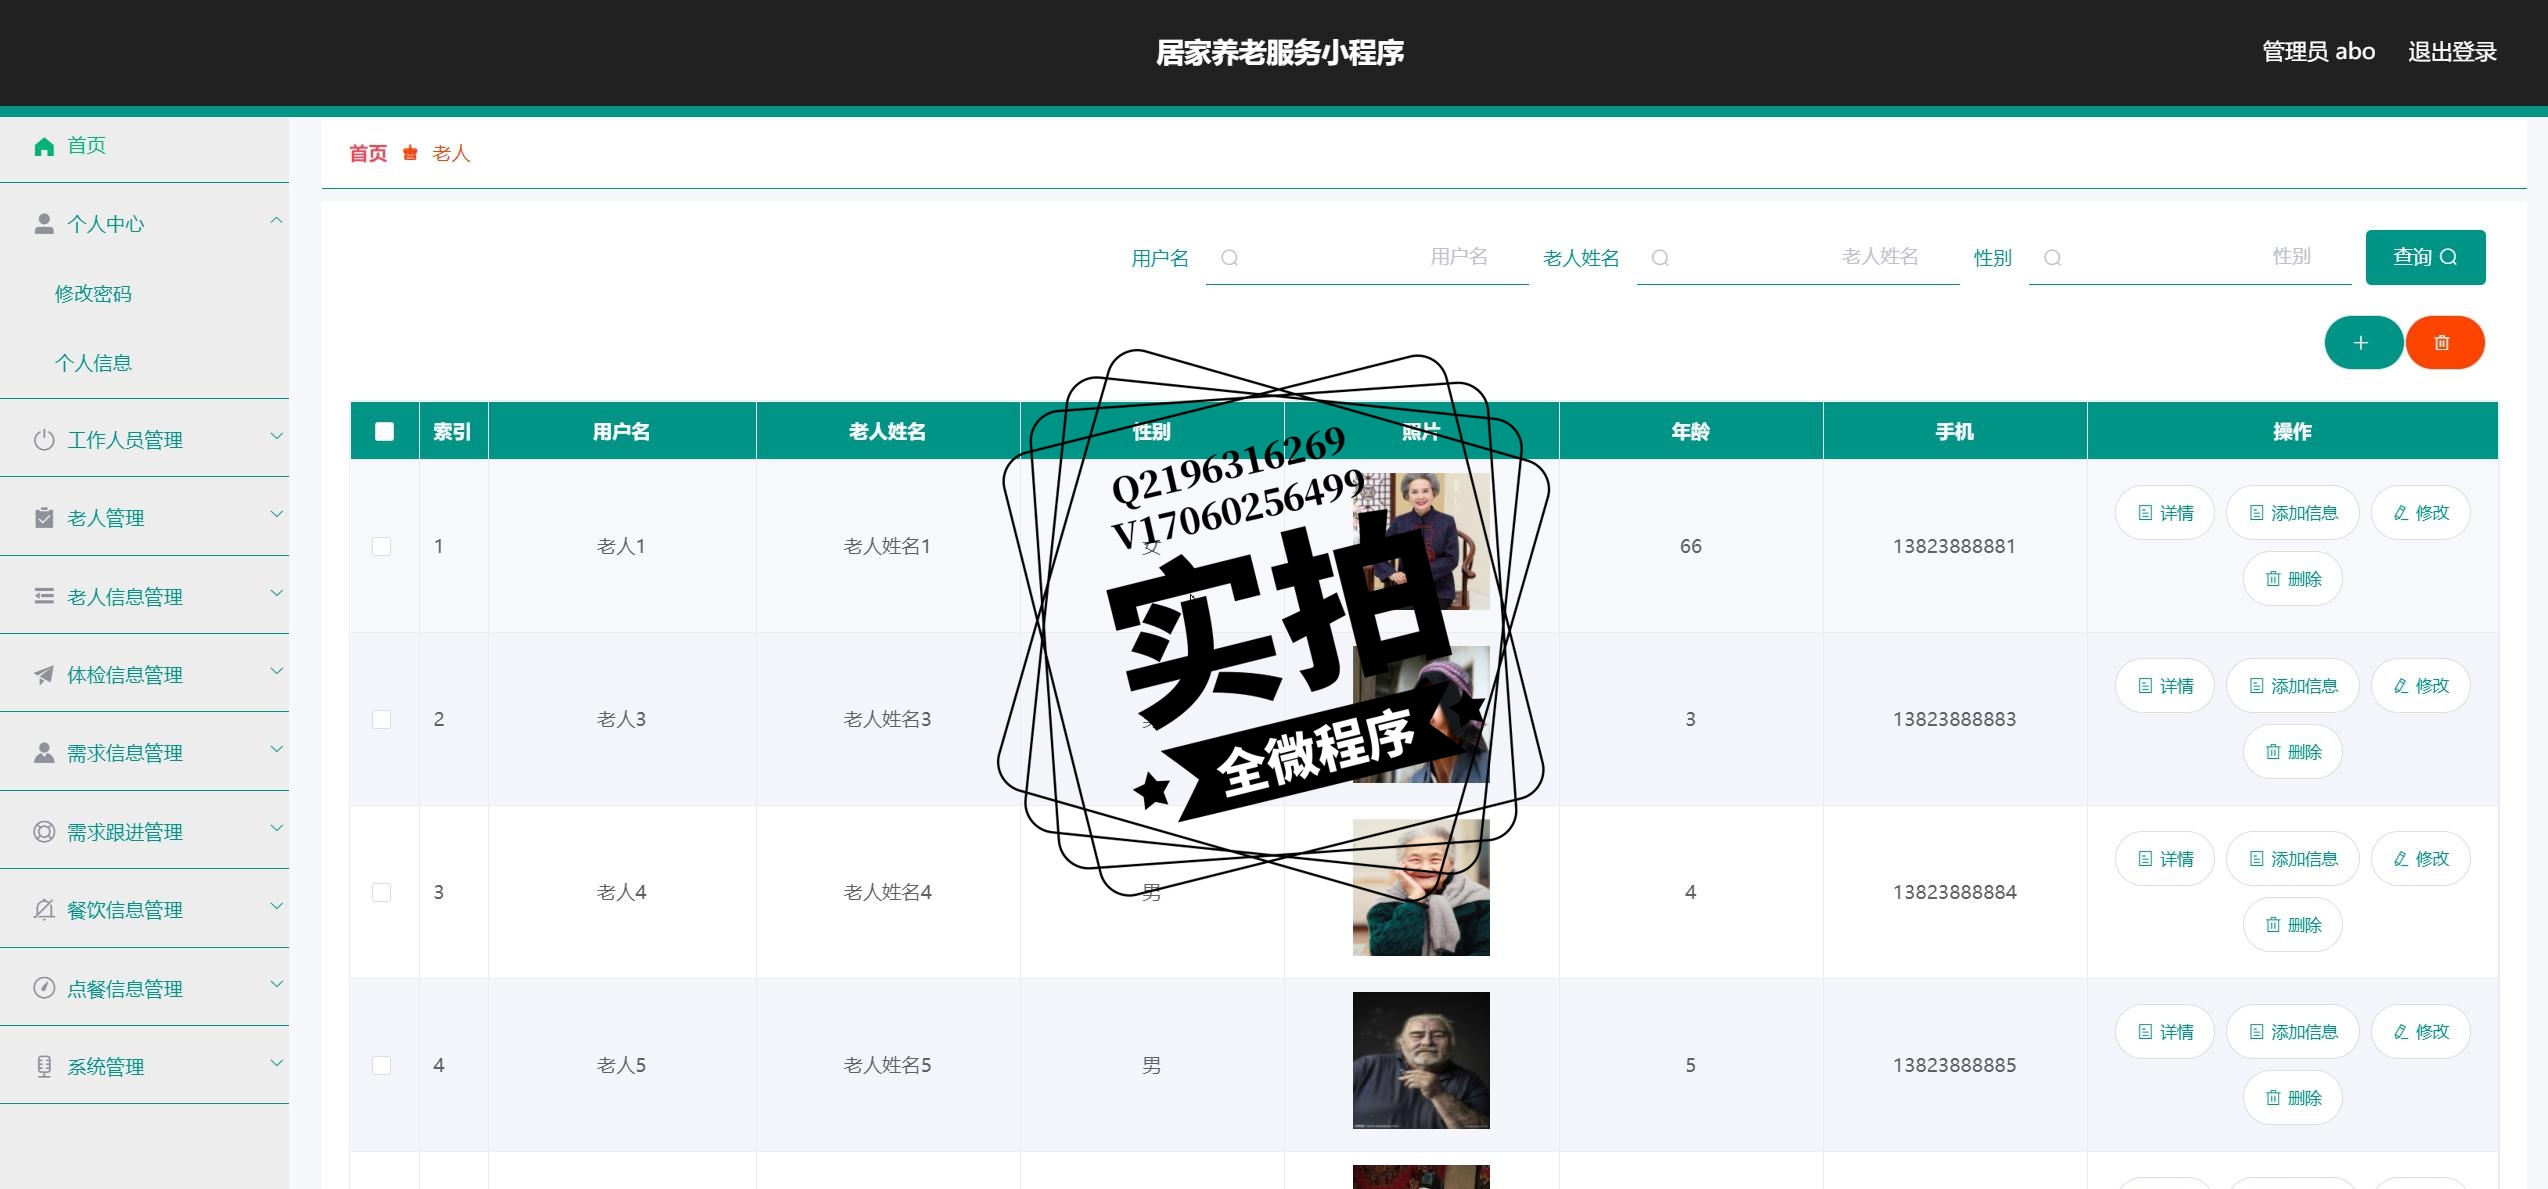Collapse the 个人中心 menu chevron
This screenshot has width=2548, height=1189.
click(x=277, y=221)
